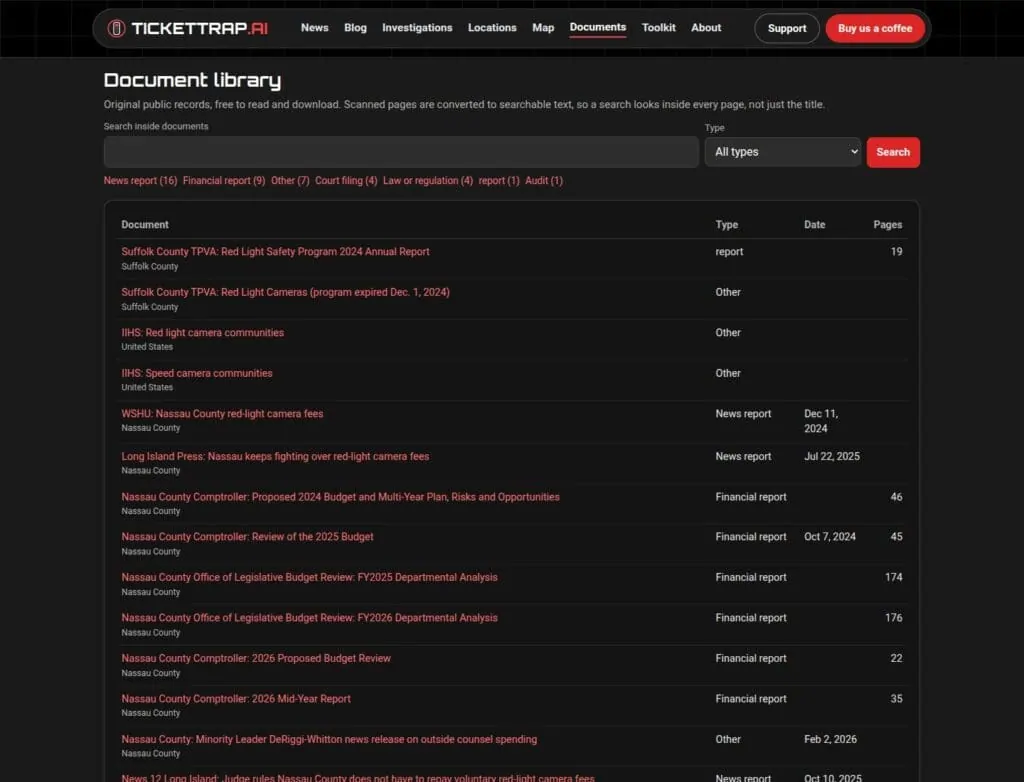The image size is (1024, 782).
Task: Click the Document library heading
Action: click(x=192, y=80)
